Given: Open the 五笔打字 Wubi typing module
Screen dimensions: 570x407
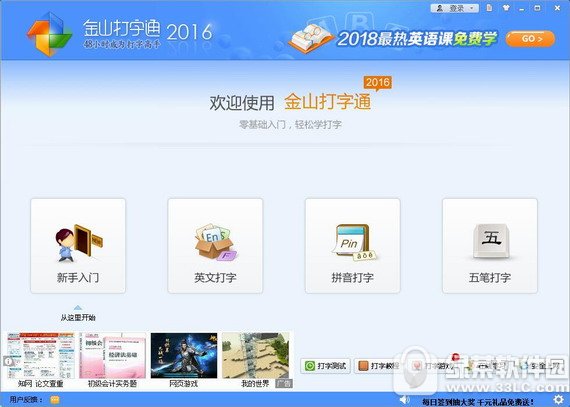Looking at the screenshot, I should click(490, 246).
